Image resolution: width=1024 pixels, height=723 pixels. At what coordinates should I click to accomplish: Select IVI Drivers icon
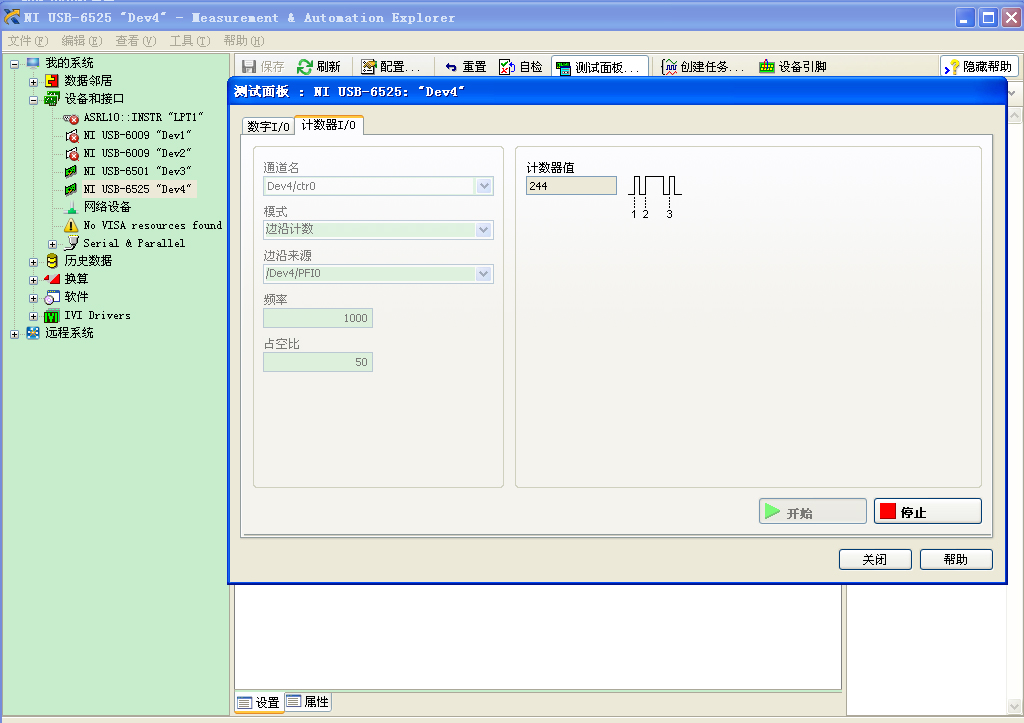(x=52, y=316)
